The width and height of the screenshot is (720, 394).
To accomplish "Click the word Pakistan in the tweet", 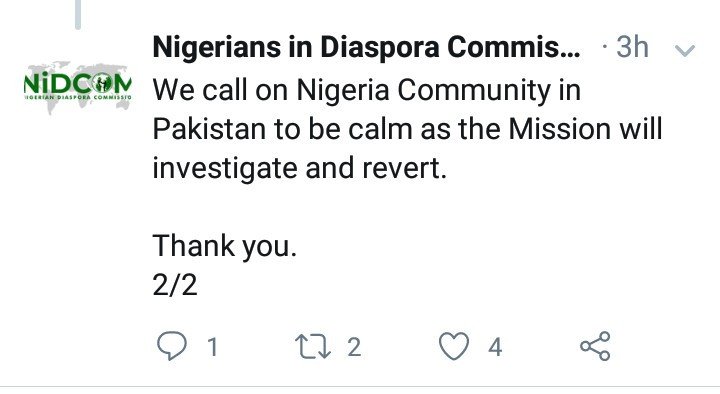I will pyautogui.click(x=209, y=129).
